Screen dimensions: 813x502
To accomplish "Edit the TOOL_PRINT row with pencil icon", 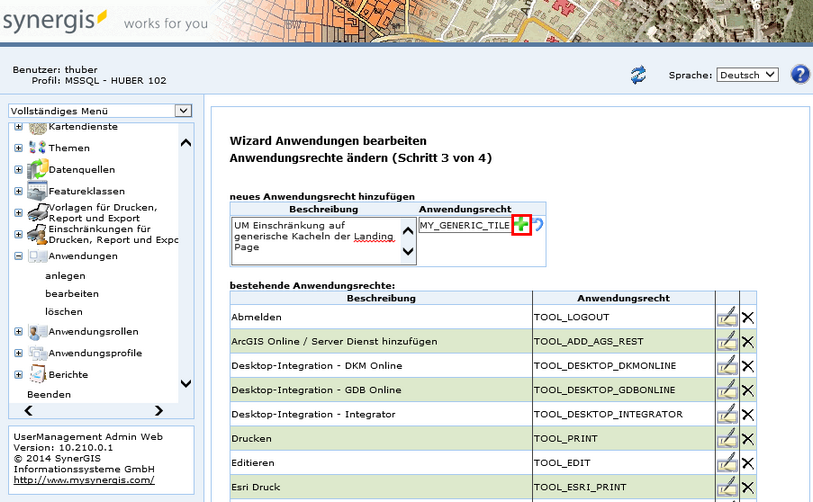I will [727, 439].
